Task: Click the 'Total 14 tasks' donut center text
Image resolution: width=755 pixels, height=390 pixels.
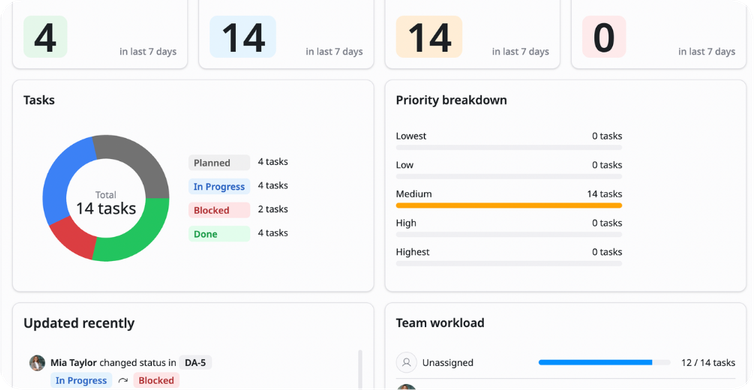Action: (106, 203)
